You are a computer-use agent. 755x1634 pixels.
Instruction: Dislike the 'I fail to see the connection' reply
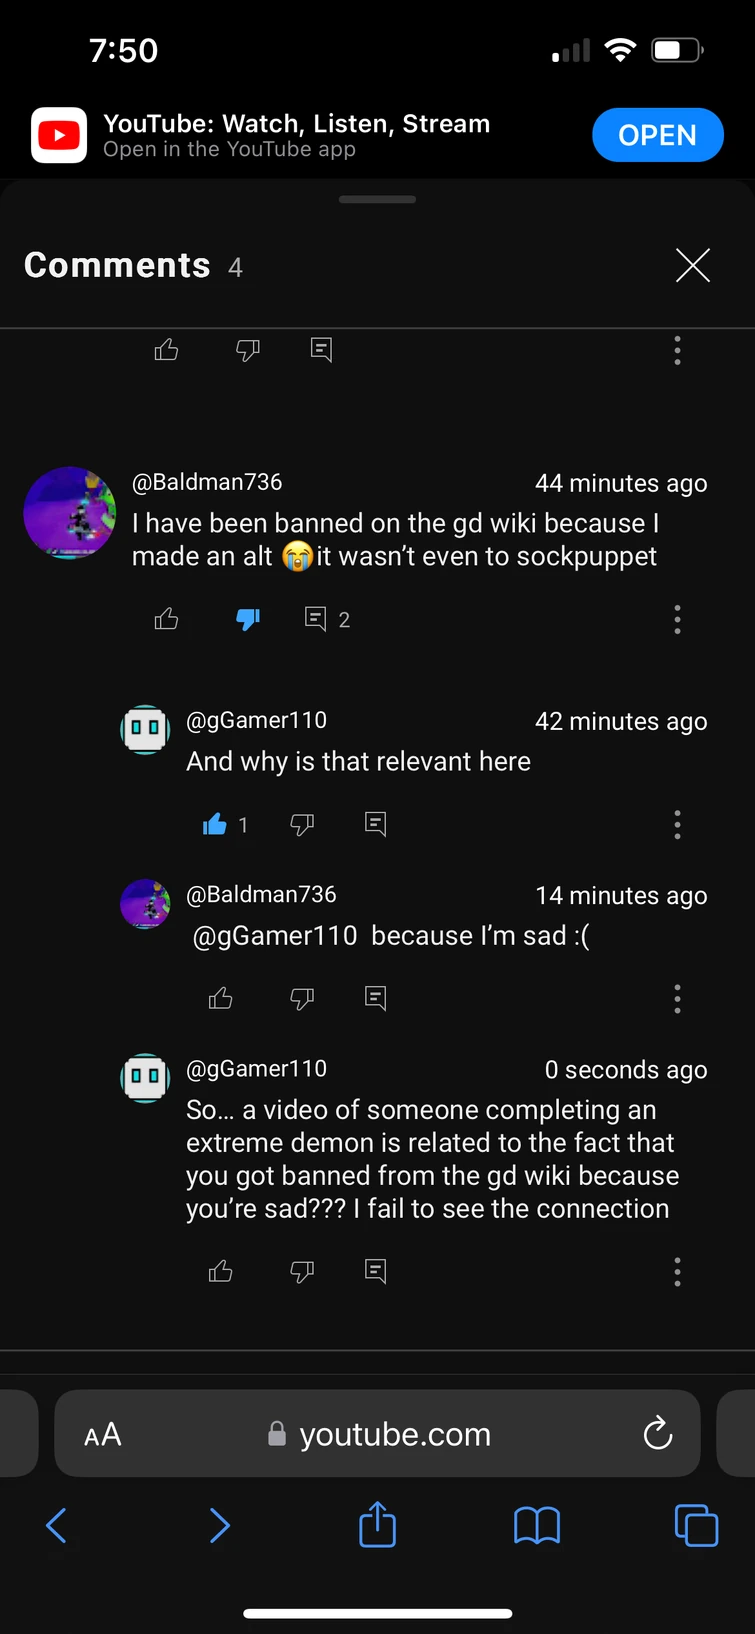(x=302, y=1272)
